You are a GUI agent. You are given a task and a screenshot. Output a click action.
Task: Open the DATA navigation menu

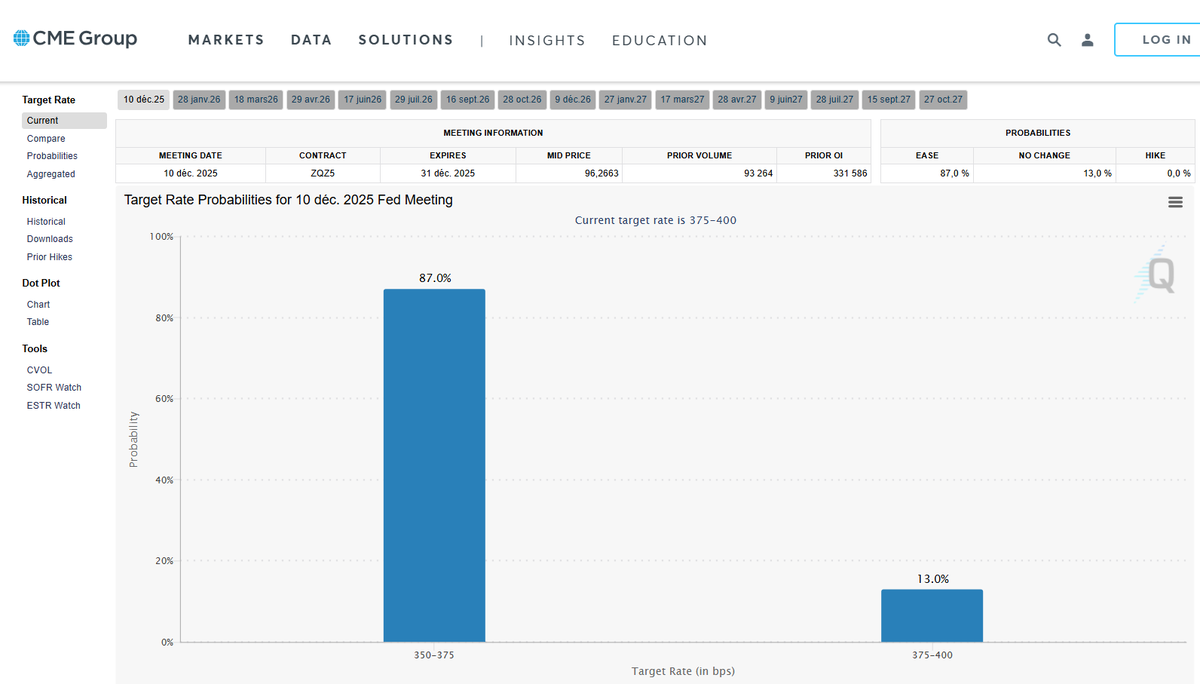click(x=311, y=40)
